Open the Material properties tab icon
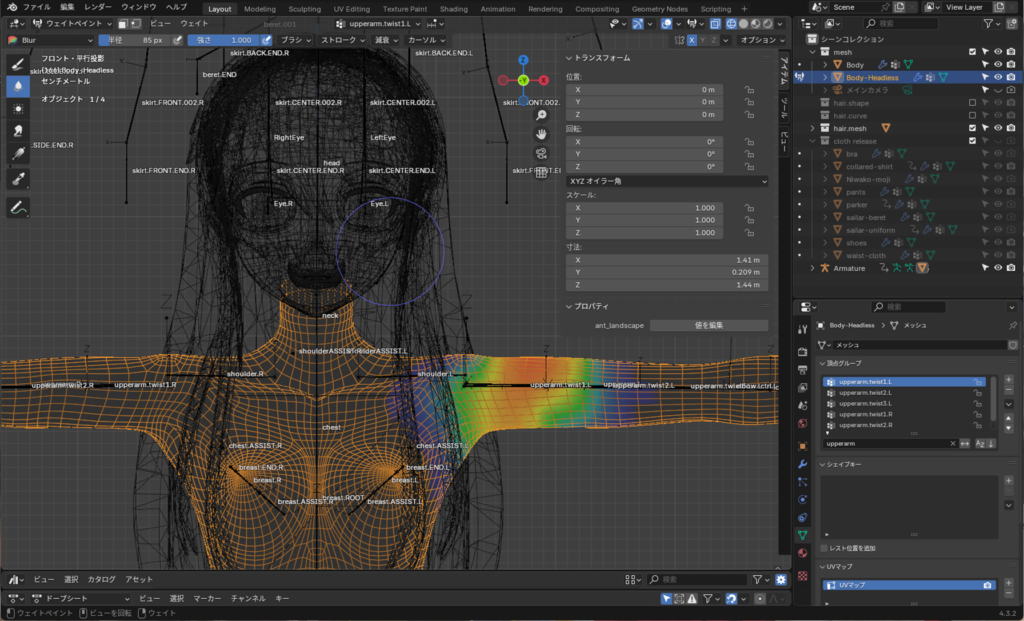Screen dimensions: 1024x621 [x=802, y=552]
